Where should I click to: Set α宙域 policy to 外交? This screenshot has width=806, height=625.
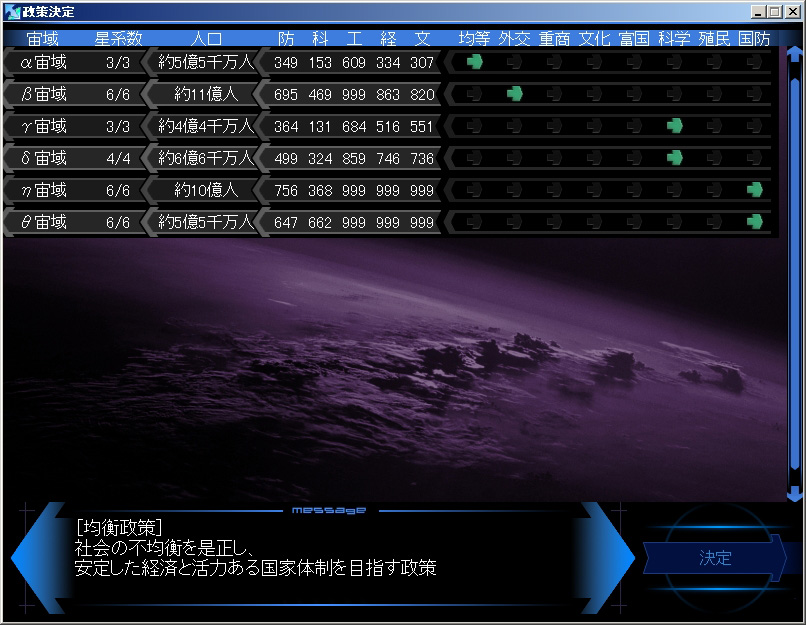(x=514, y=62)
